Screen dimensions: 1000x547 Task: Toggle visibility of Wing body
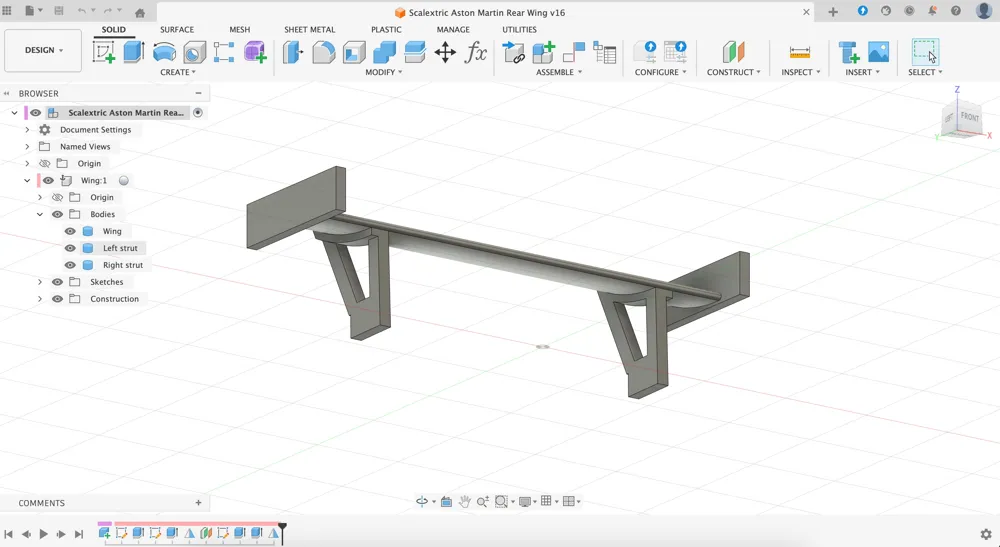point(70,231)
